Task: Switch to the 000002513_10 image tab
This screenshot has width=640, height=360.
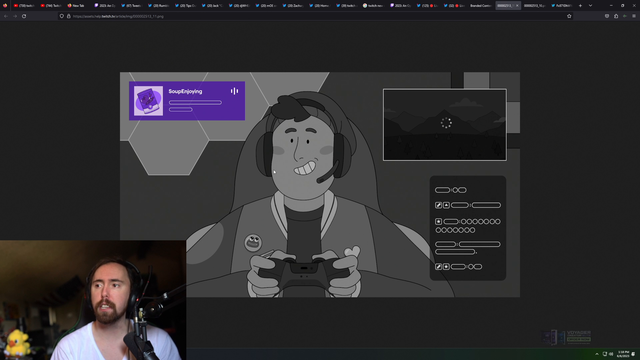Action: pyautogui.click(x=535, y=6)
